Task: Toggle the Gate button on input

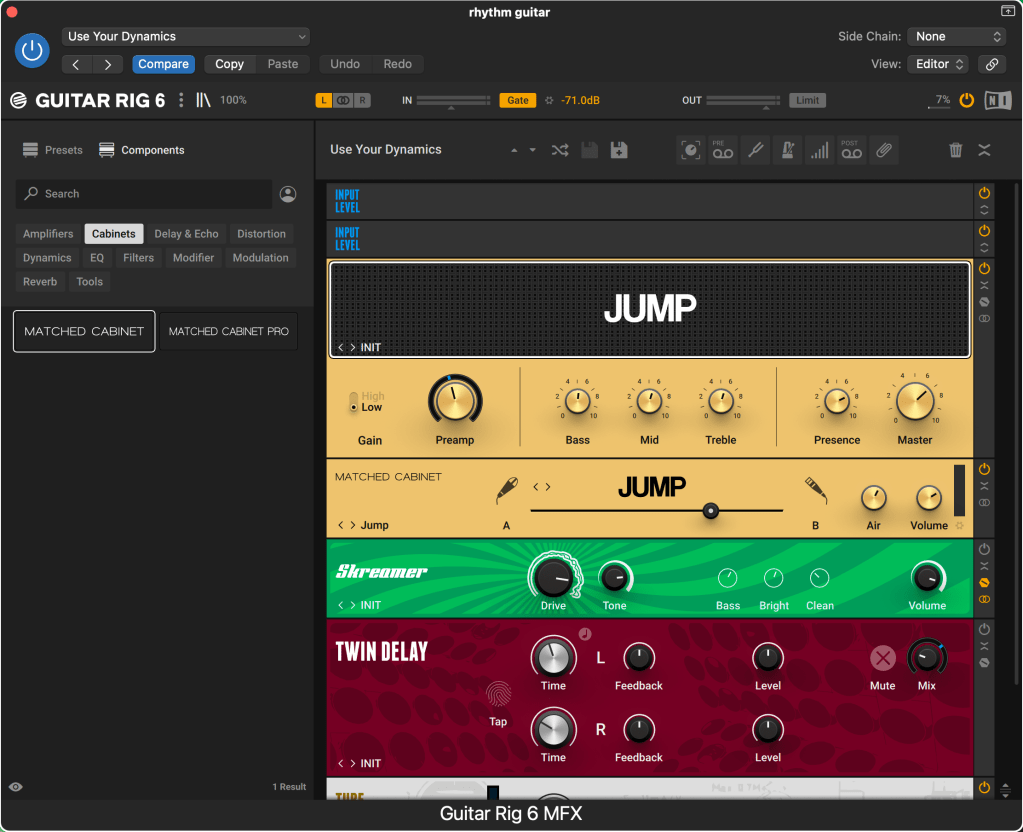Action: coord(518,100)
